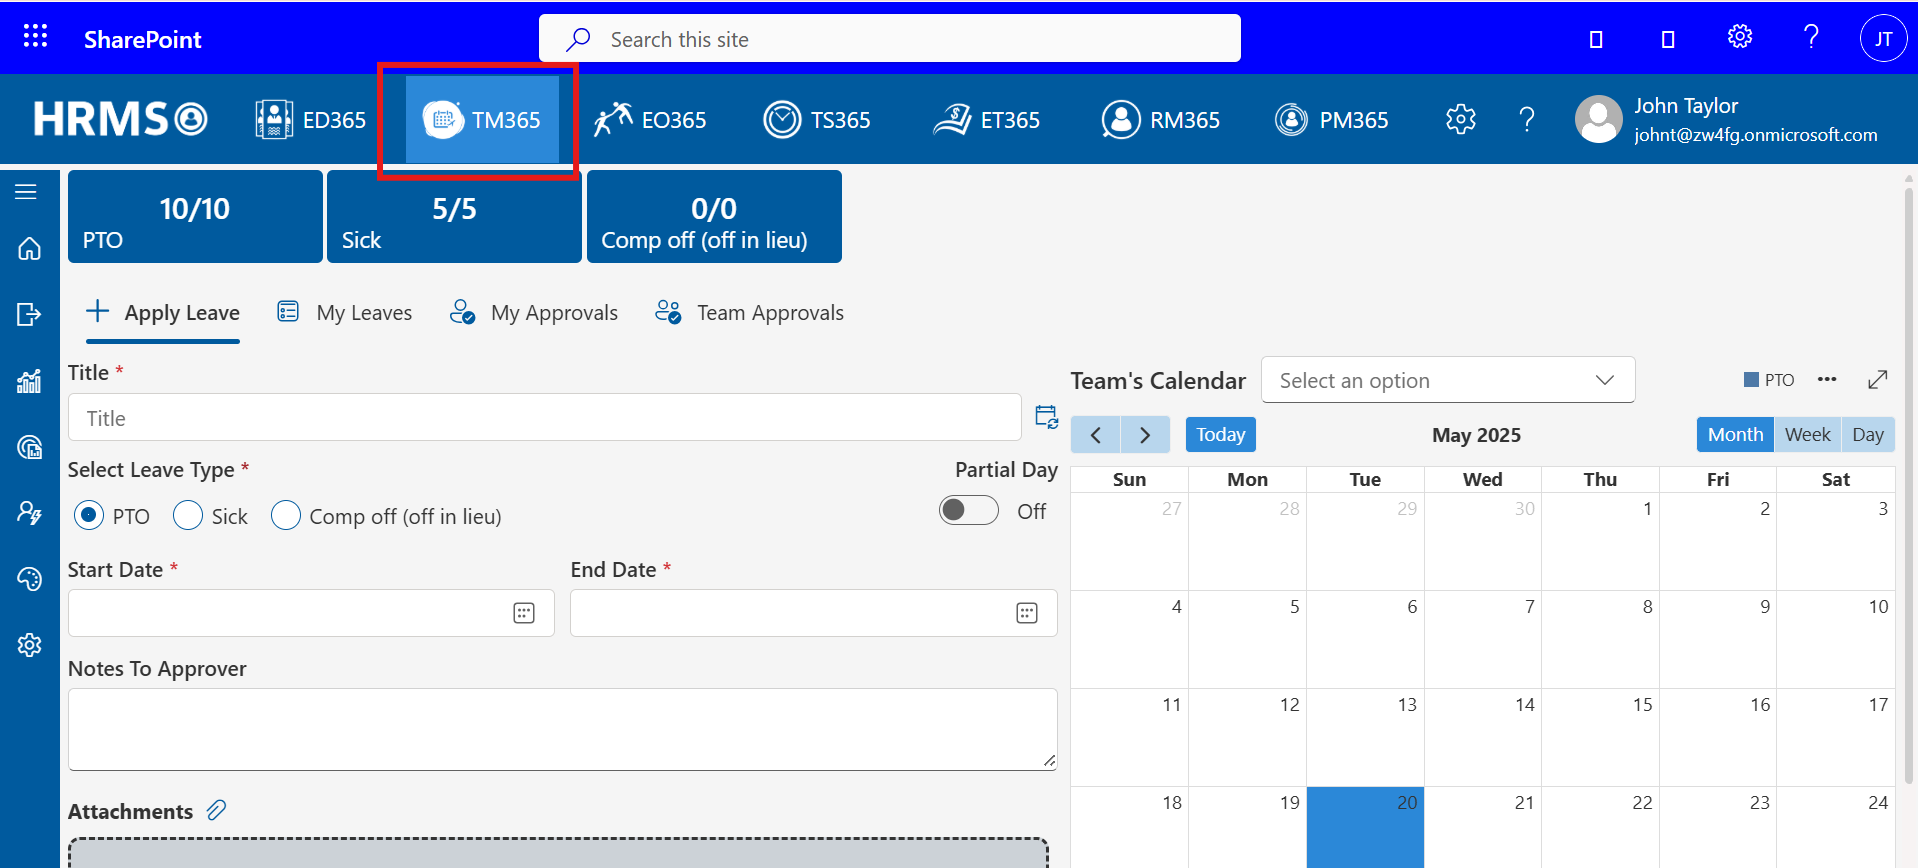Open the TM365 time-off manager tab
1918x868 pixels.
pos(482,120)
